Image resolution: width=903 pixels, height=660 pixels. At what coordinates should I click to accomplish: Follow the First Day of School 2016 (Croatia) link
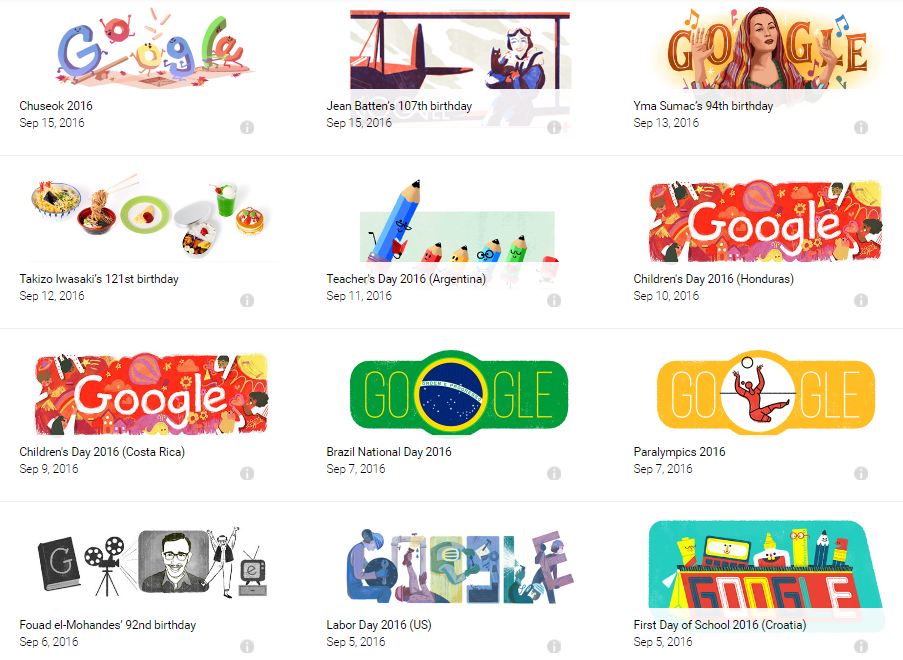[x=720, y=625]
